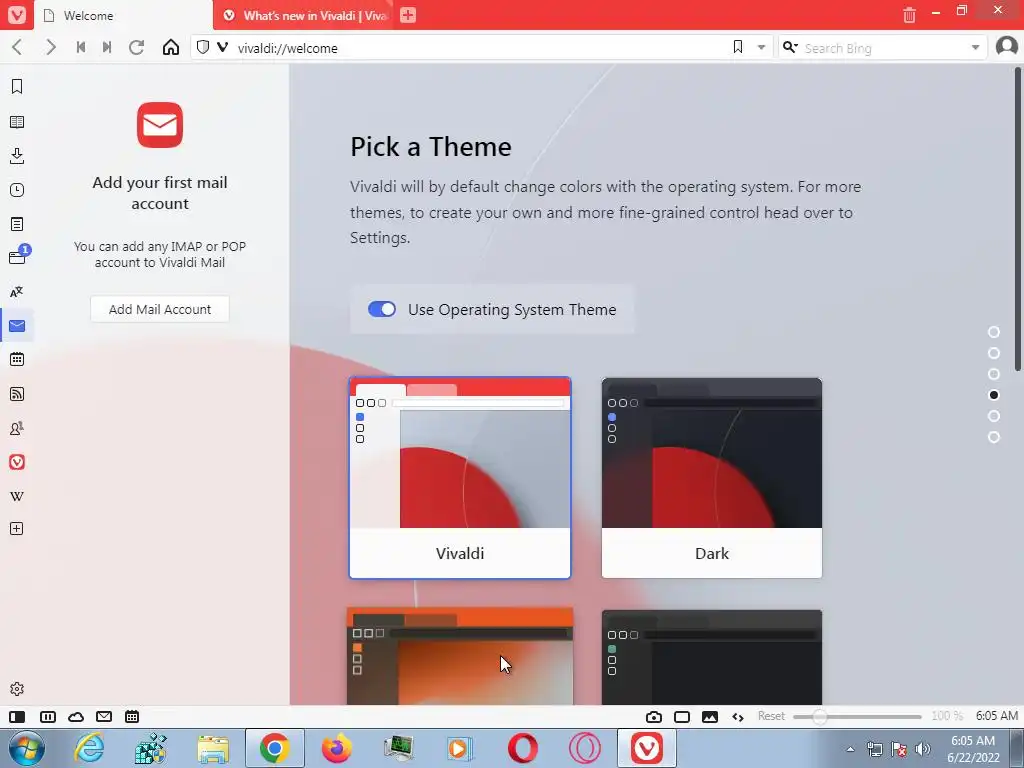The height and width of the screenshot is (768, 1024).
Task: Open the History panel clock icon
Action: (x=17, y=190)
